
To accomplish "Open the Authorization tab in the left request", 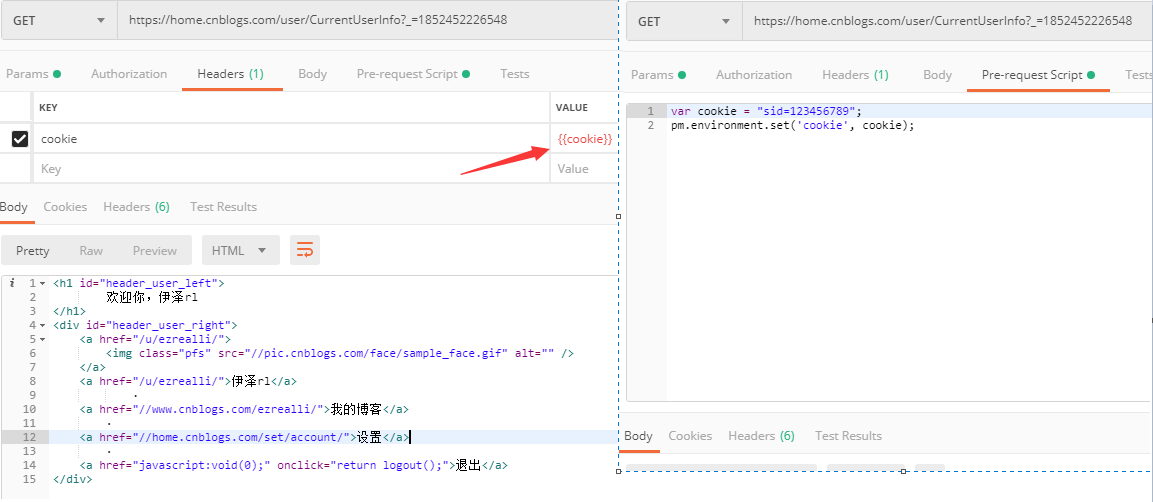I will tap(129, 74).
